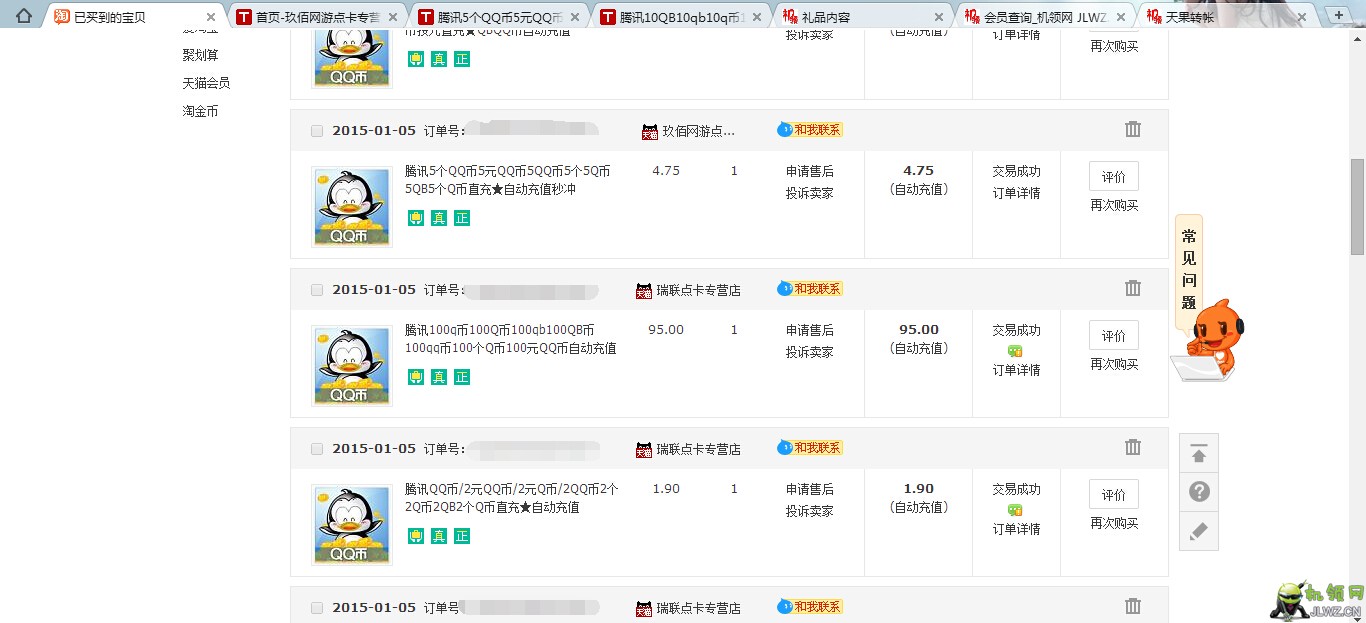The image size is (1366, 623).
Task: Tick checkbox for the 95.00 瑞联点卡专营店 order
Action: point(317,290)
